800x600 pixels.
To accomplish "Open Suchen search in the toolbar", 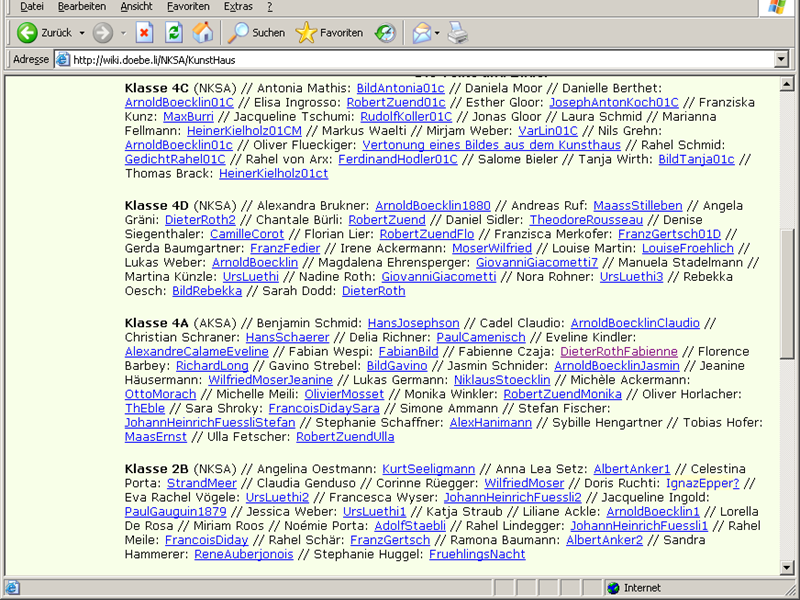I will coord(257,33).
